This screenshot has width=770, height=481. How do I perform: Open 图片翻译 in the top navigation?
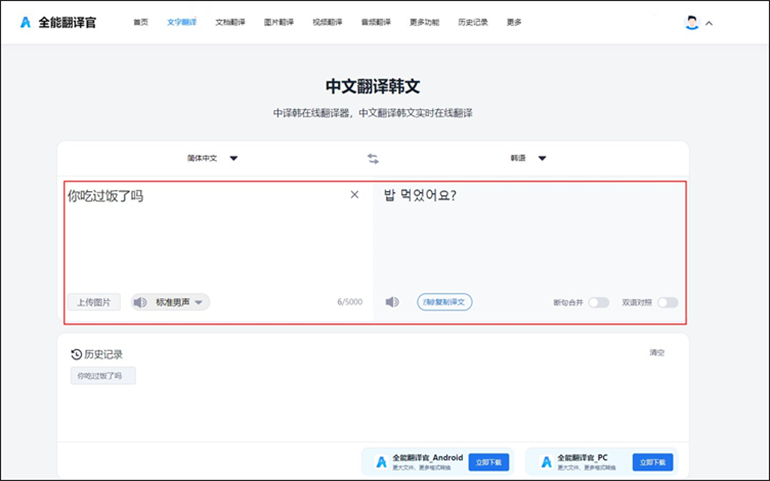point(279,22)
